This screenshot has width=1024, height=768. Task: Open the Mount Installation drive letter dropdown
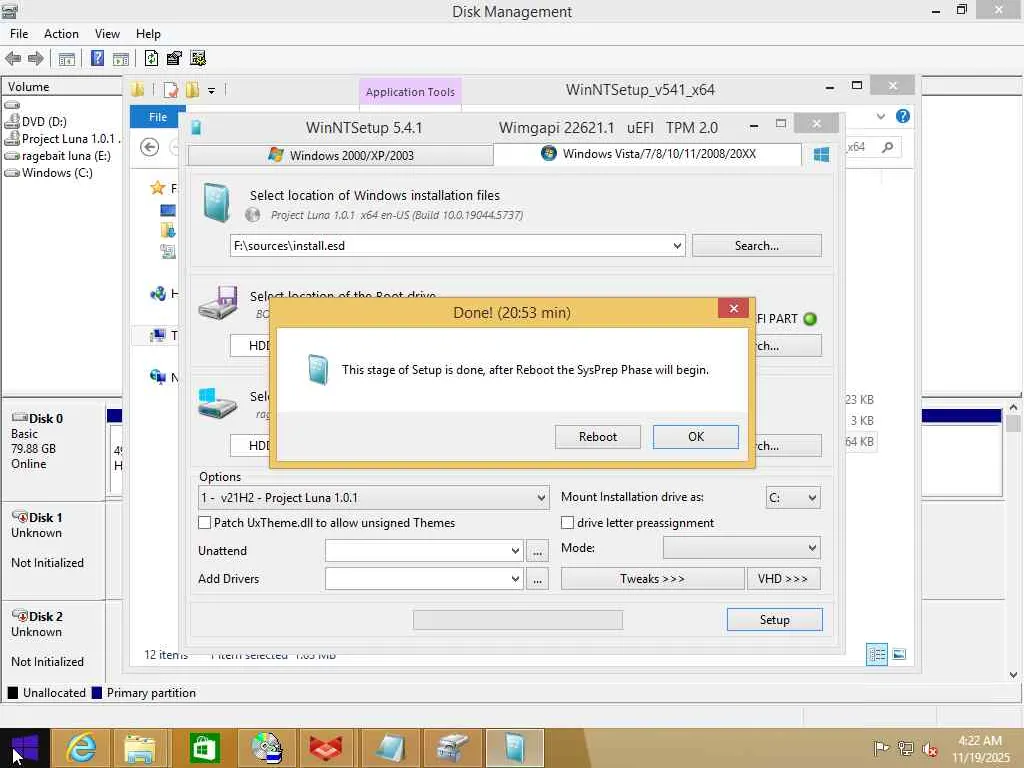(812, 498)
